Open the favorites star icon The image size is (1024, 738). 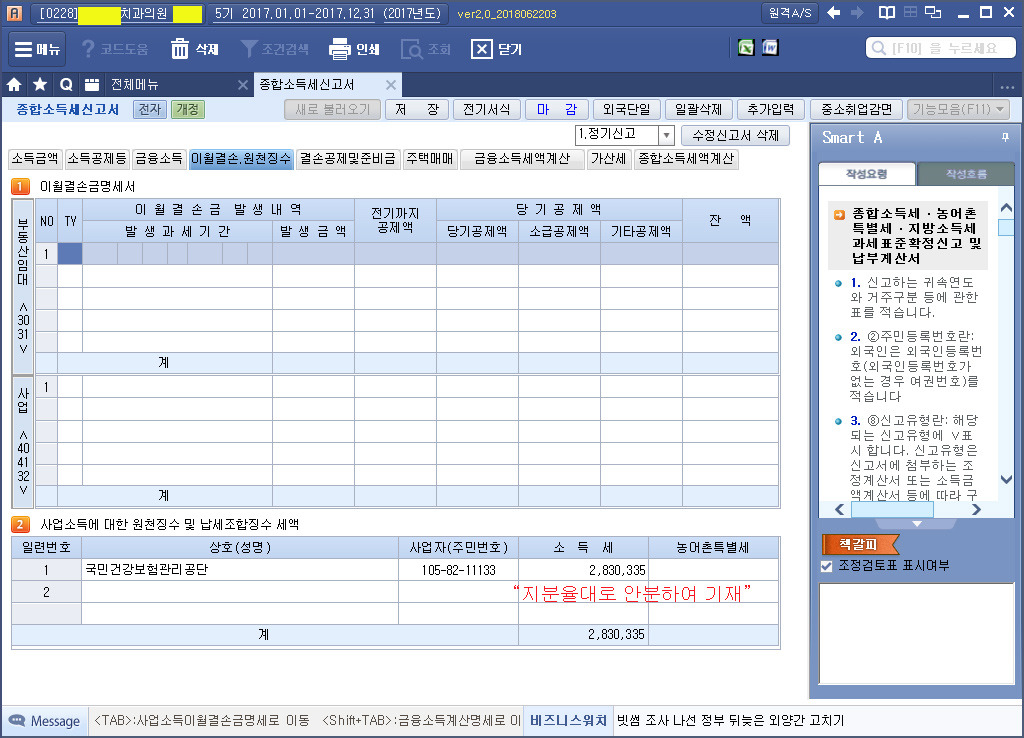click(x=40, y=85)
